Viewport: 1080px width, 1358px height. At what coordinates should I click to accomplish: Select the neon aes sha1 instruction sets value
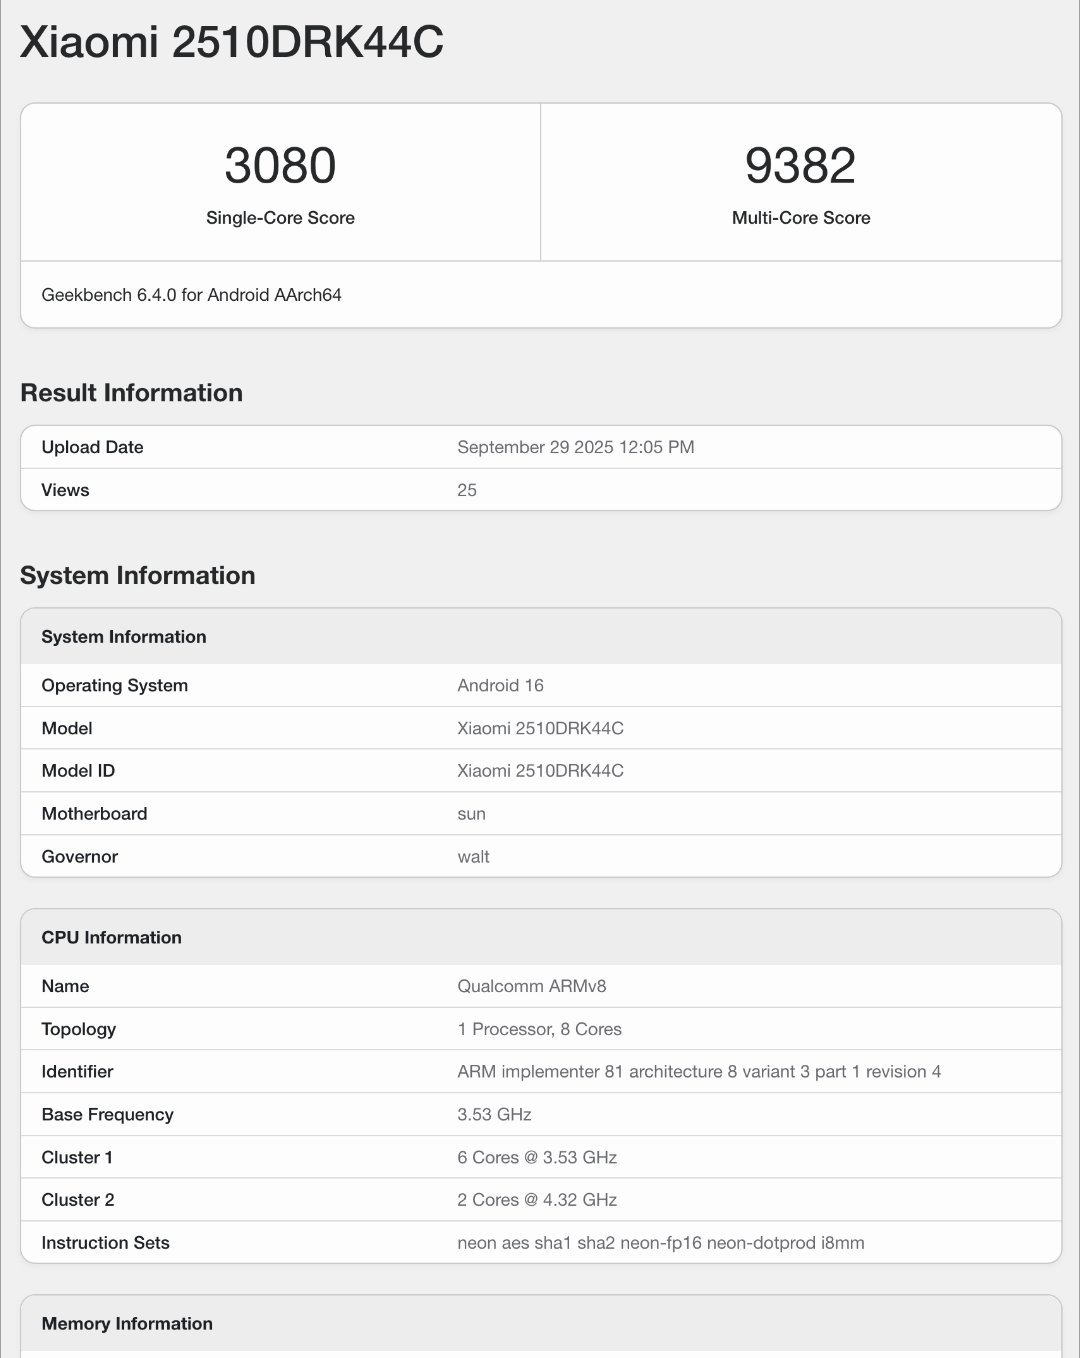click(x=661, y=1243)
